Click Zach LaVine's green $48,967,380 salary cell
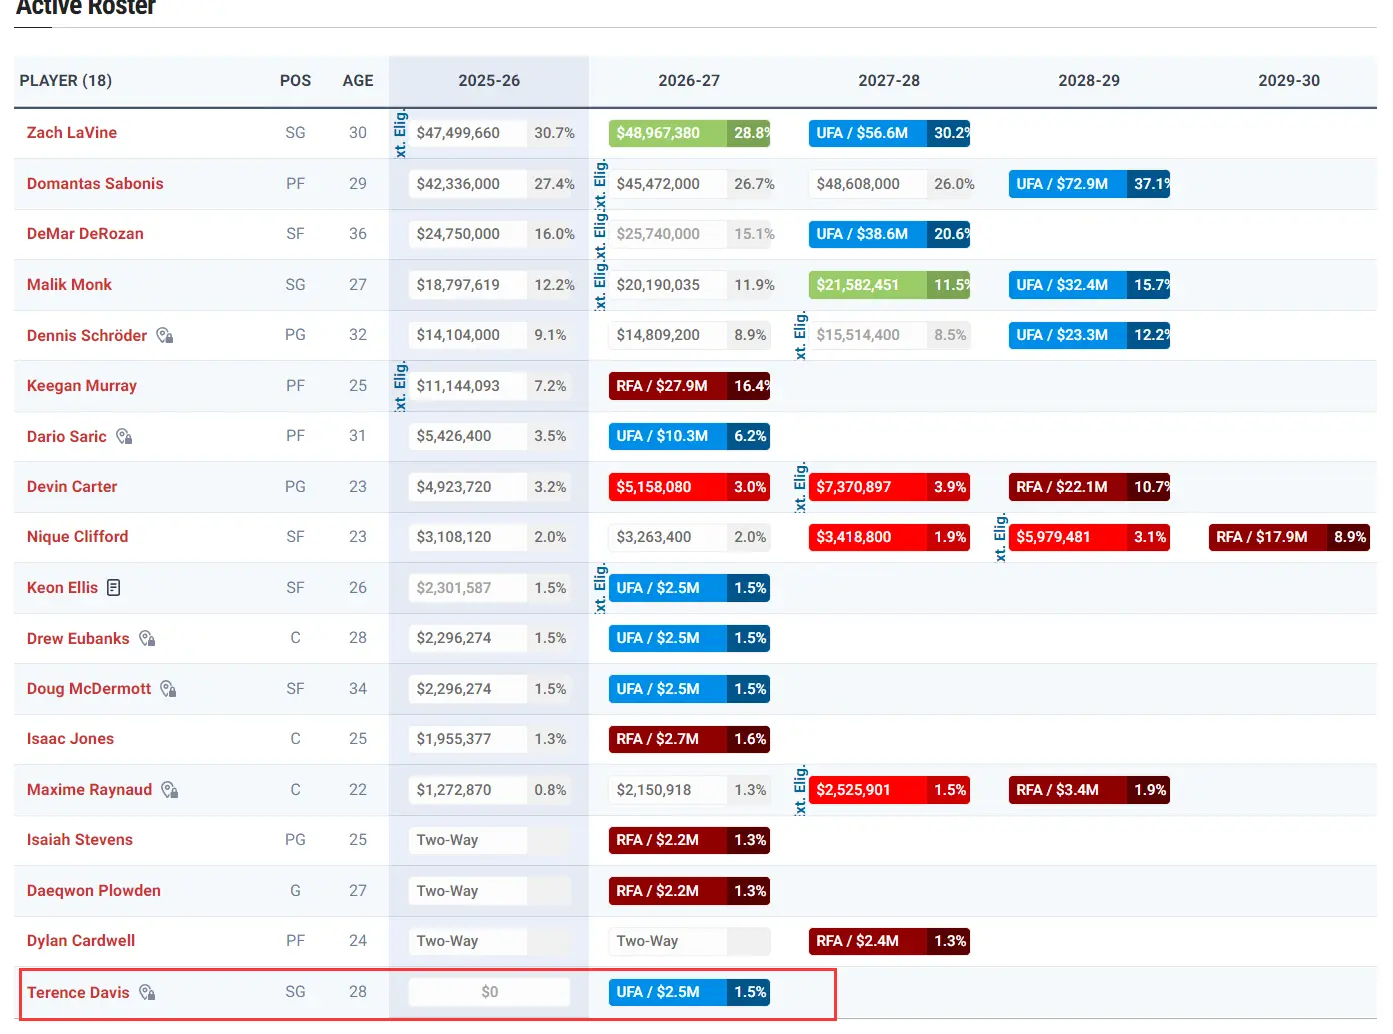This screenshot has width=1393, height=1034. coord(659,133)
